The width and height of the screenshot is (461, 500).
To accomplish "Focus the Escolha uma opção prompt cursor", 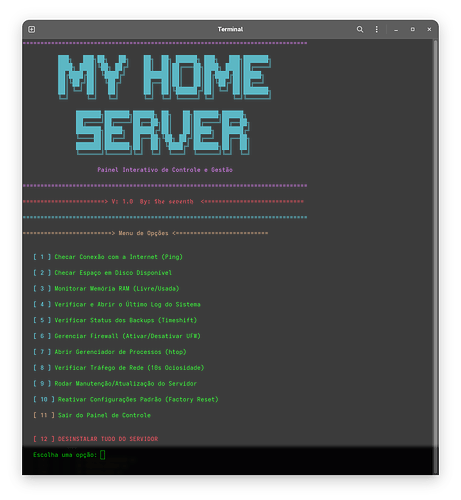I will pyautogui.click(x=103, y=455).
